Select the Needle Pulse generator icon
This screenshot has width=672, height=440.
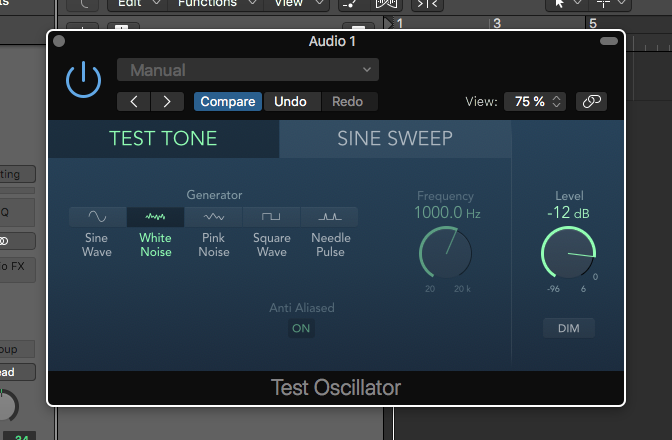point(329,217)
